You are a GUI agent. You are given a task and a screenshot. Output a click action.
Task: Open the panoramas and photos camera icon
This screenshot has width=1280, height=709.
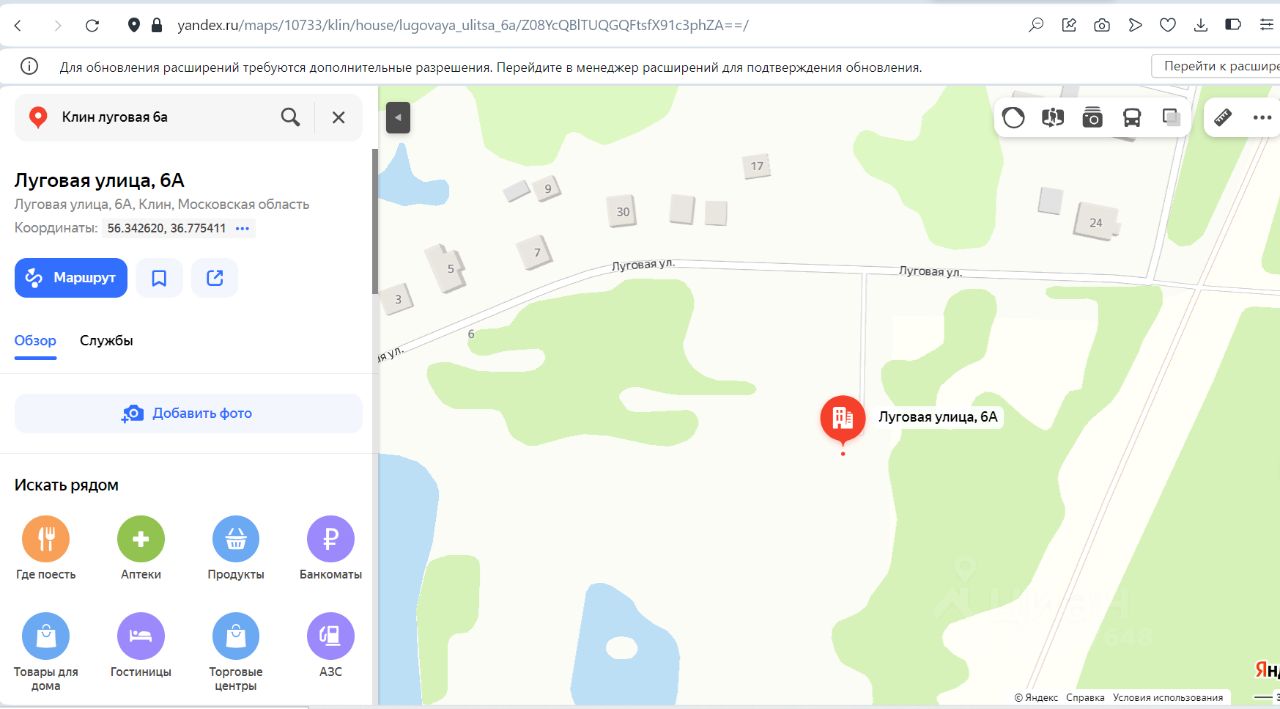(x=1092, y=117)
